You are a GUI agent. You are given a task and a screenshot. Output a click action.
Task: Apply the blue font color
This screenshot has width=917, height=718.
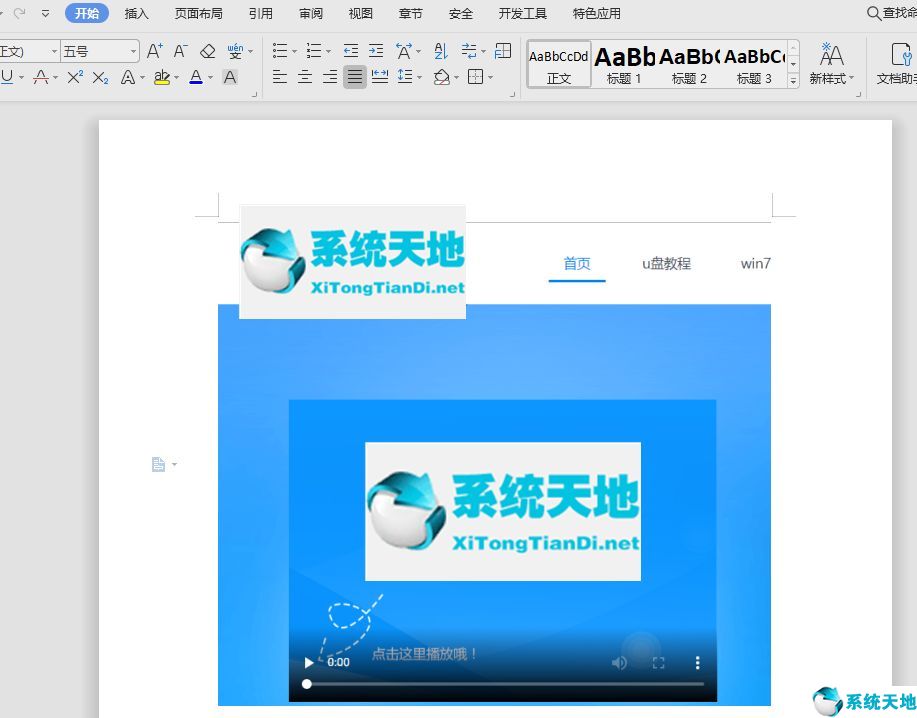tap(196, 77)
